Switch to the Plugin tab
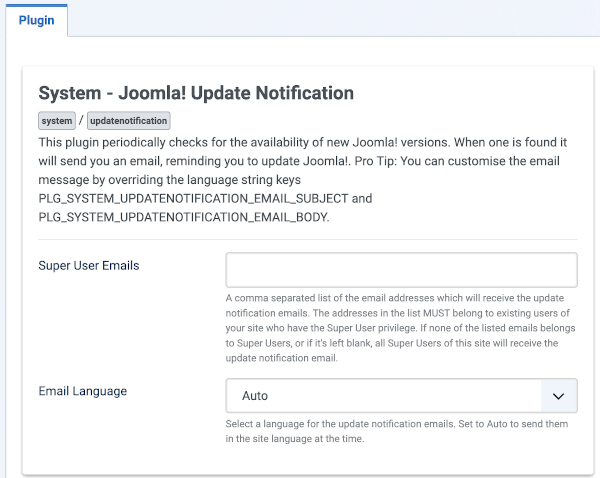The width and height of the screenshot is (600, 478). click(36, 20)
